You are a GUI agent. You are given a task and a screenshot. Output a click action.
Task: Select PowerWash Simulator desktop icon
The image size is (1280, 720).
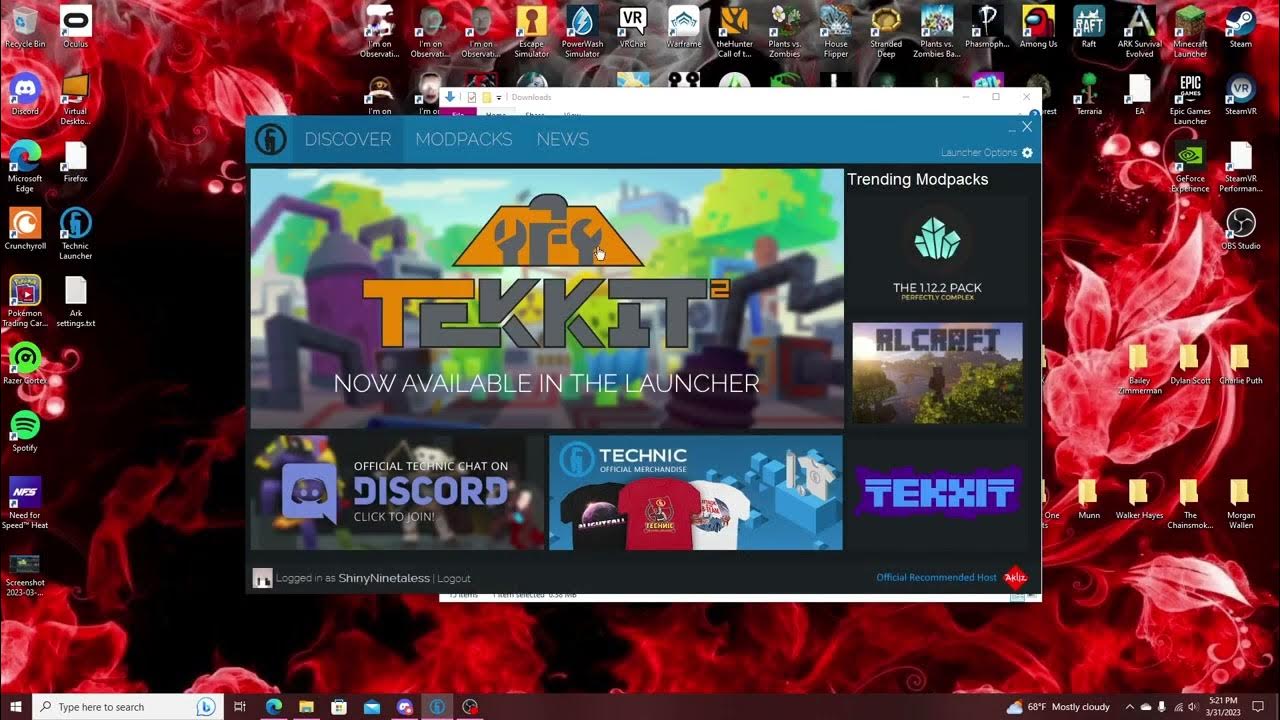pos(582,32)
